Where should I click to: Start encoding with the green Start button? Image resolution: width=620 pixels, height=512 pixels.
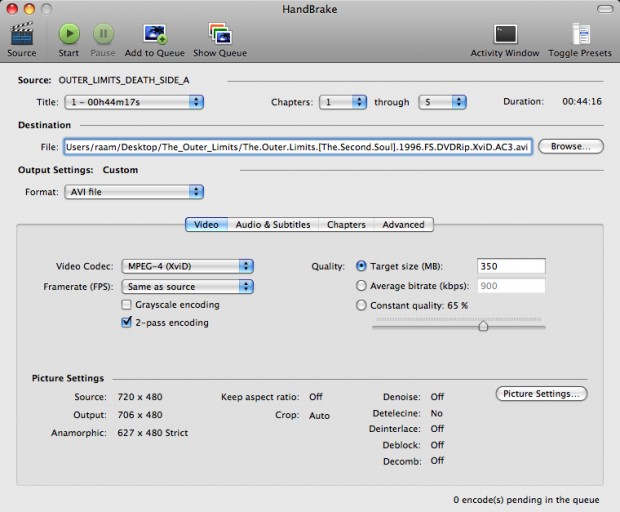tap(69, 34)
